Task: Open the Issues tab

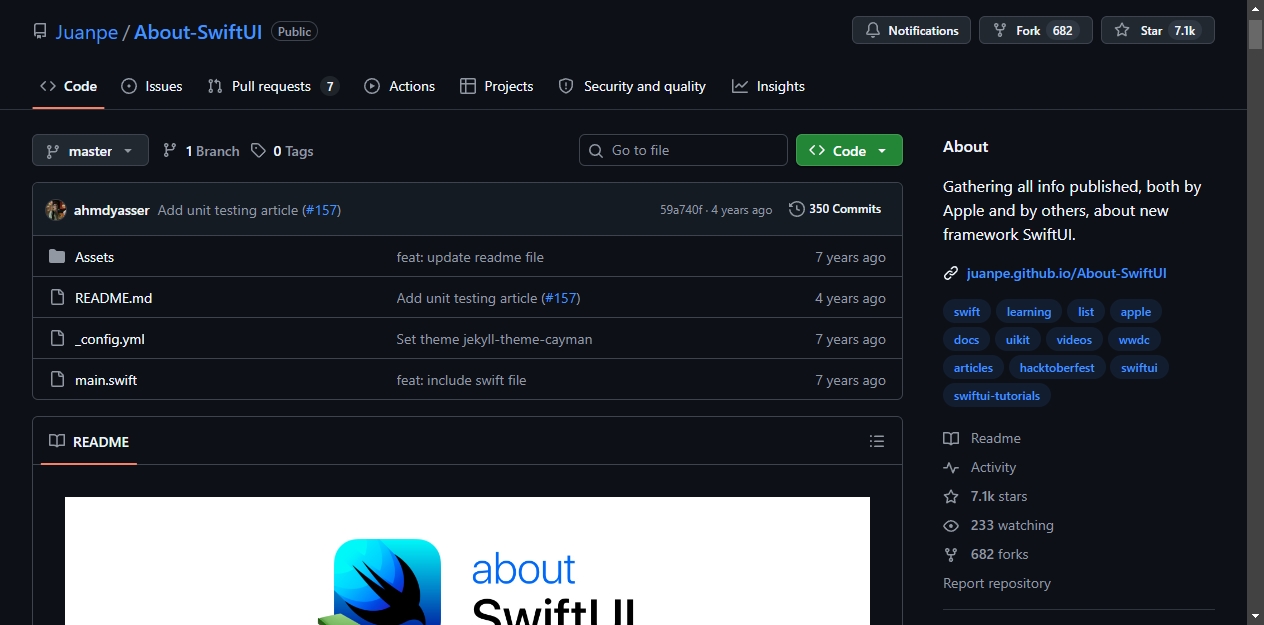Action: [x=152, y=86]
